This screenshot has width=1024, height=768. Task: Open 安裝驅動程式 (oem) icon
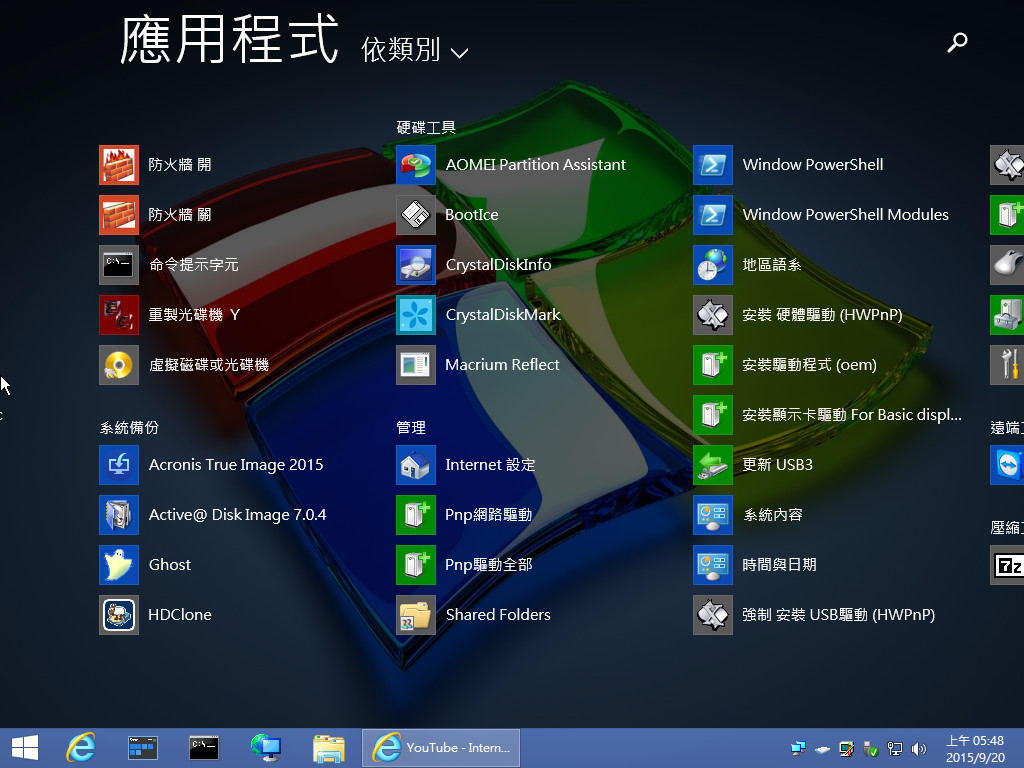pyautogui.click(x=713, y=364)
